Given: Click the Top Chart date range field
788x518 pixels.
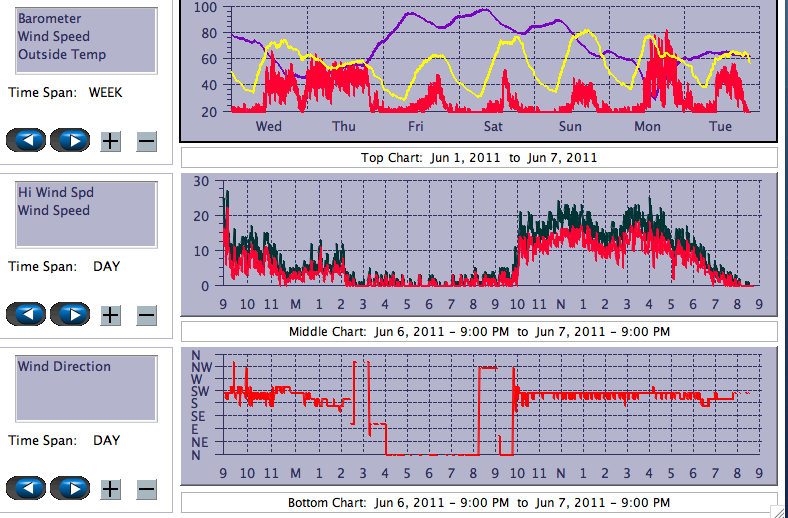Looking at the screenshot, I should click(479, 157).
